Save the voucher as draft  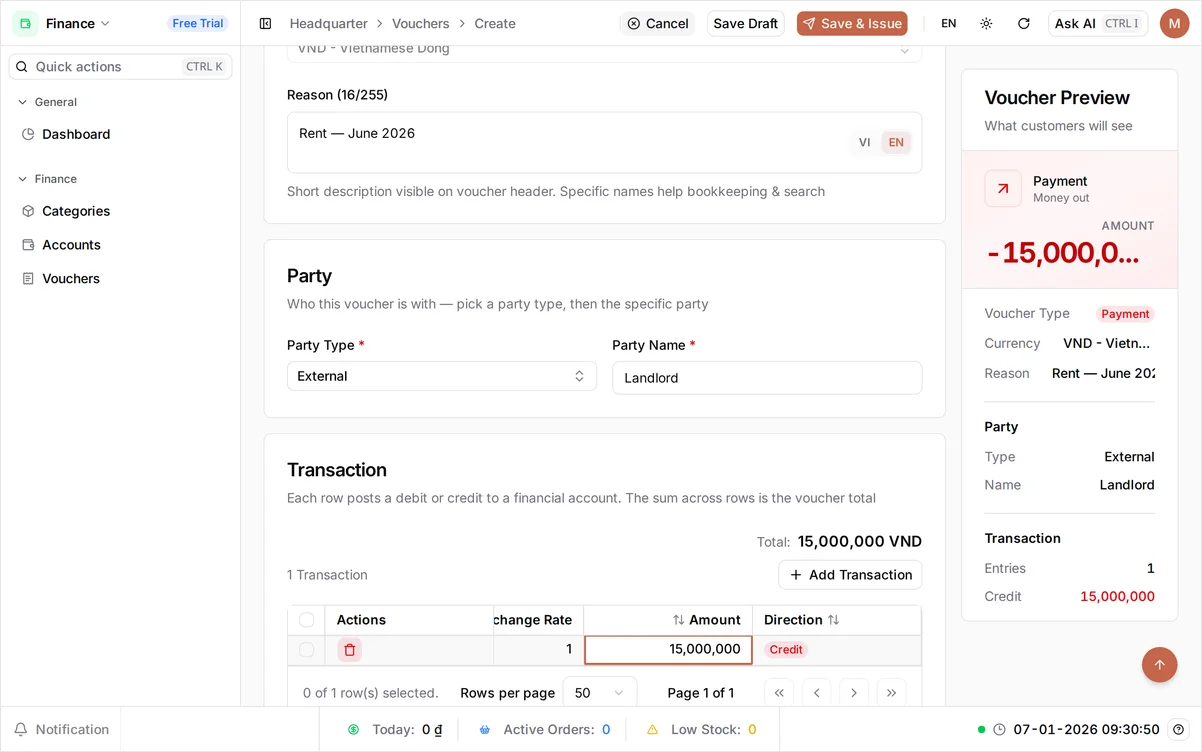click(x=745, y=23)
